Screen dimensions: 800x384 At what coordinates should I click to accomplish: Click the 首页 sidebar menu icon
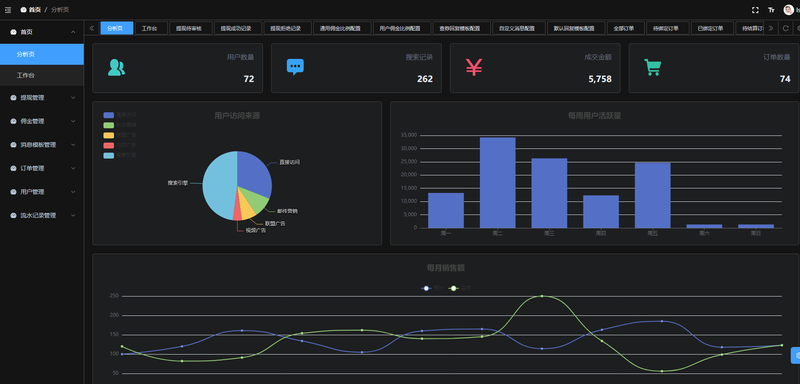tap(13, 32)
